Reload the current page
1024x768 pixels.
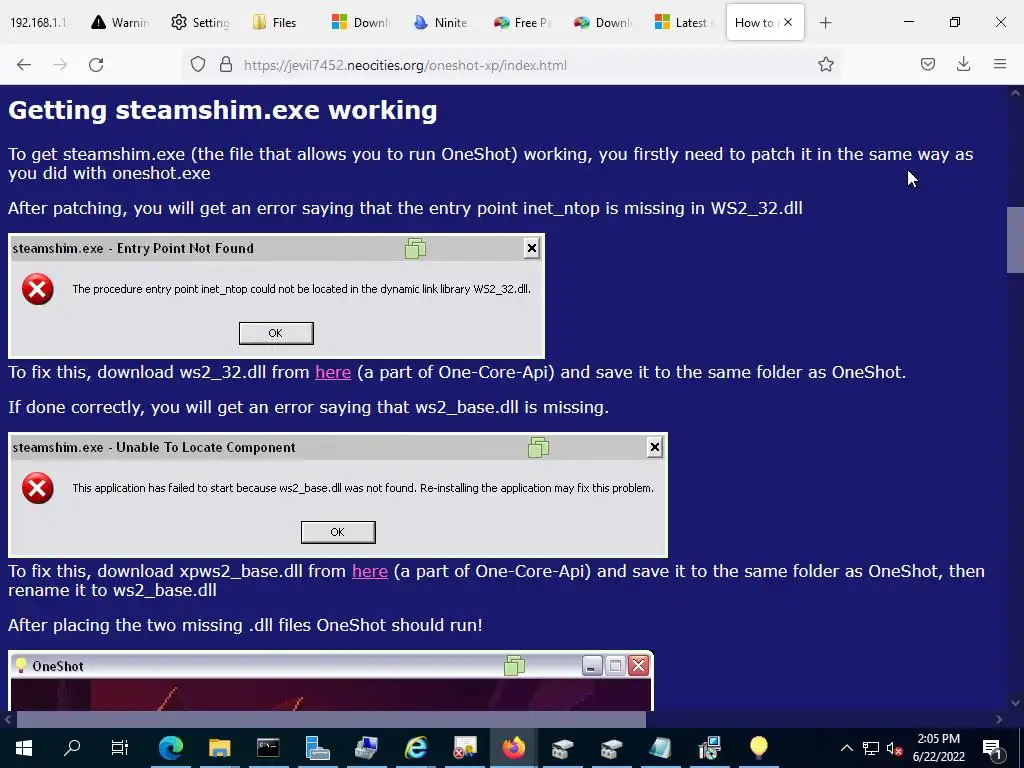point(96,64)
